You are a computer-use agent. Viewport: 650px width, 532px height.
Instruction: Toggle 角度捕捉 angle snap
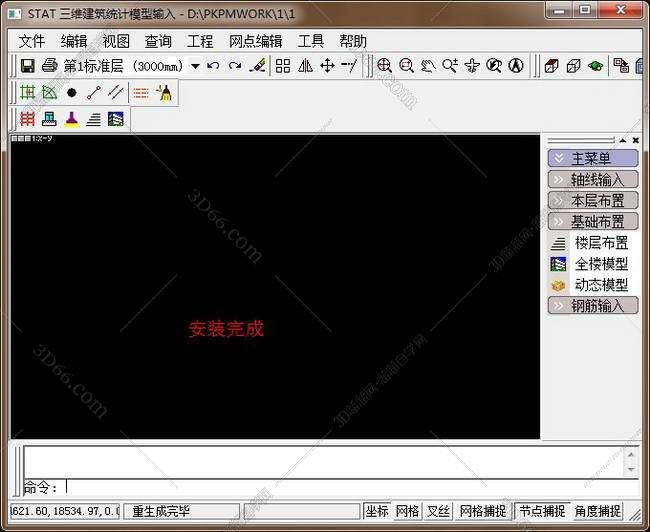(x=597, y=511)
